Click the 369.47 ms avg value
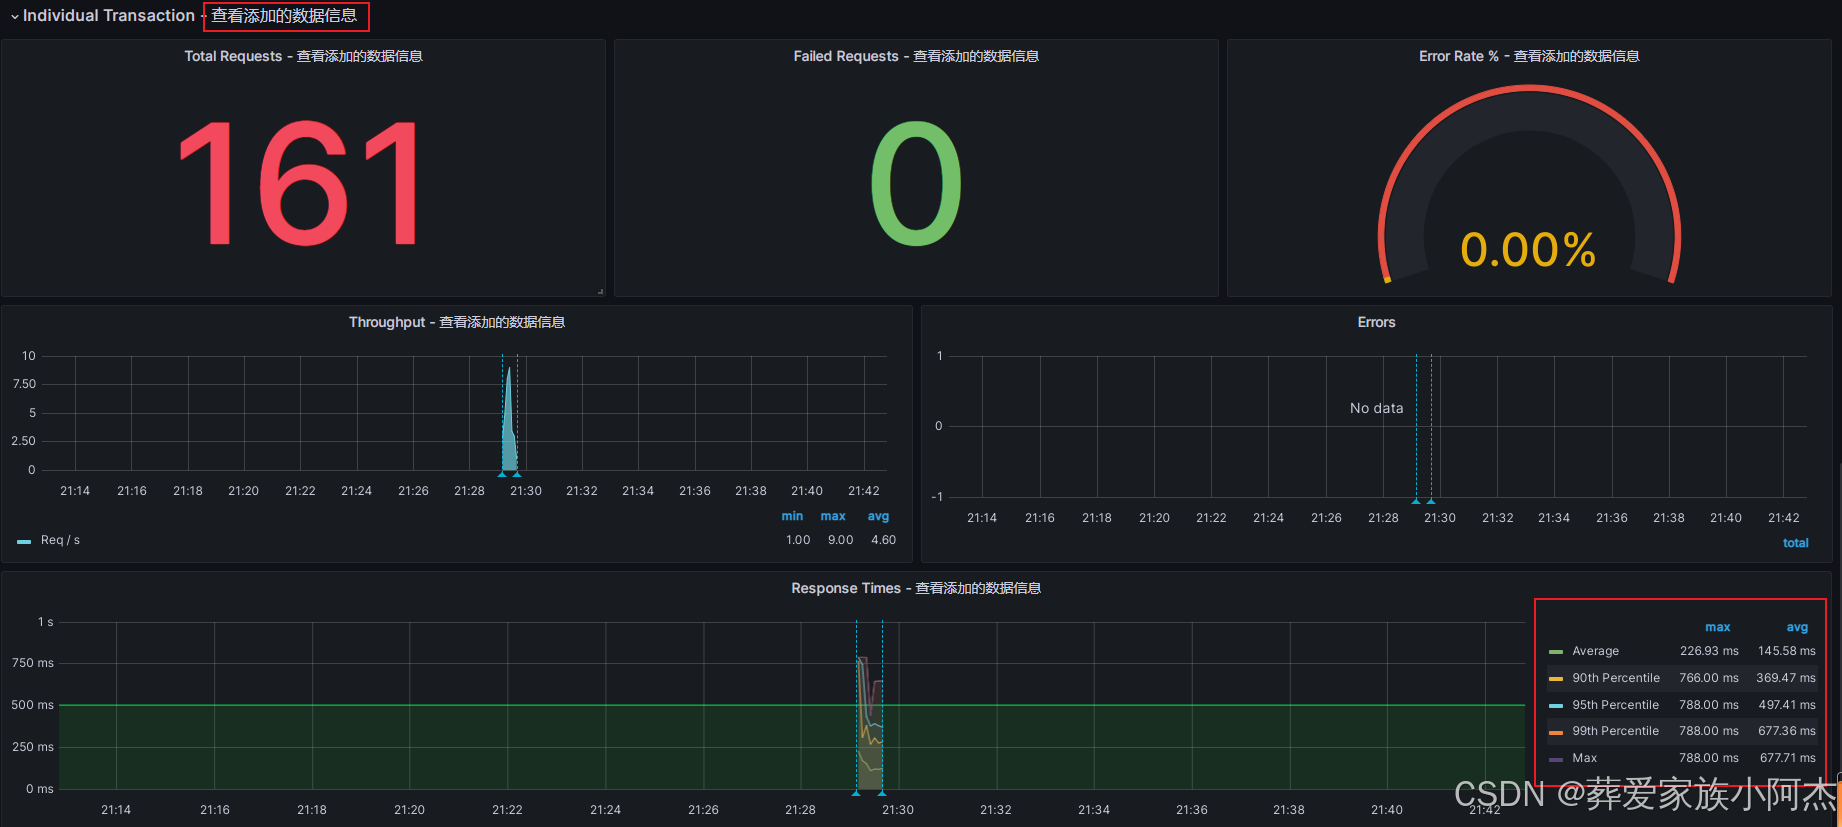 click(x=1786, y=678)
